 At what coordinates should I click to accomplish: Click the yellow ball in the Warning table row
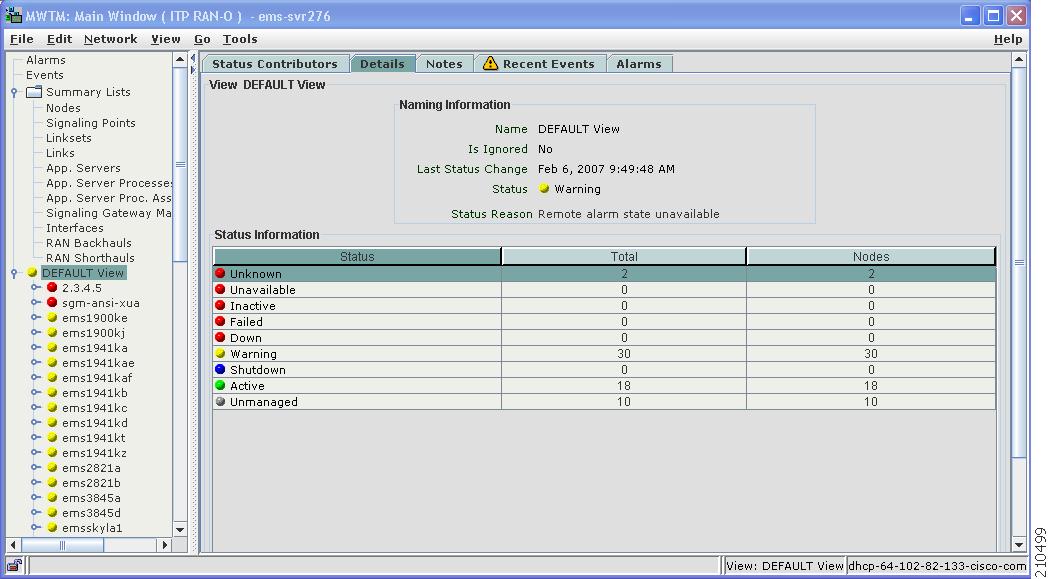[221, 354]
